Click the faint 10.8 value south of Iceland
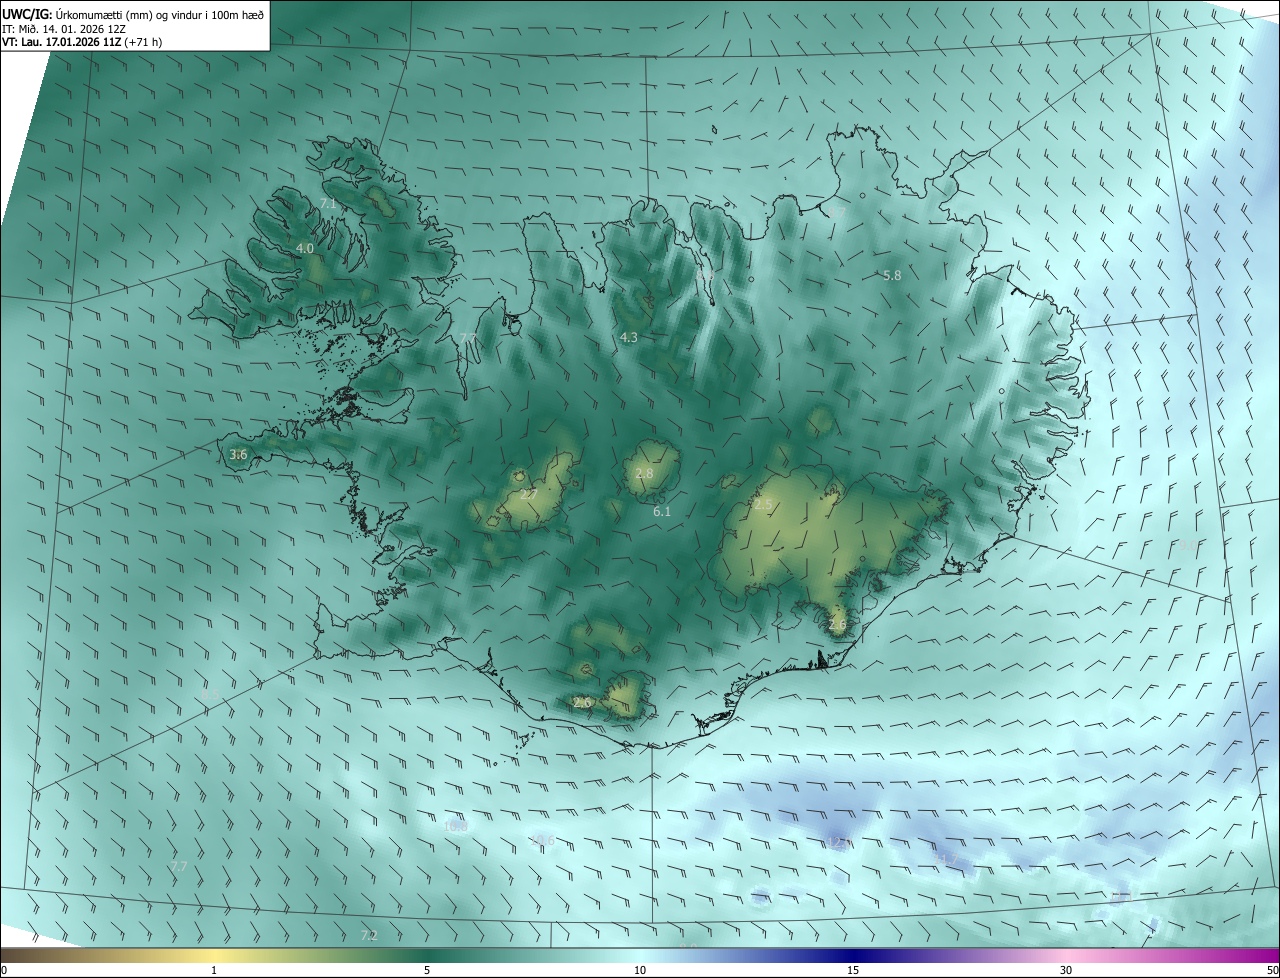The height and width of the screenshot is (978, 1280). [456, 826]
